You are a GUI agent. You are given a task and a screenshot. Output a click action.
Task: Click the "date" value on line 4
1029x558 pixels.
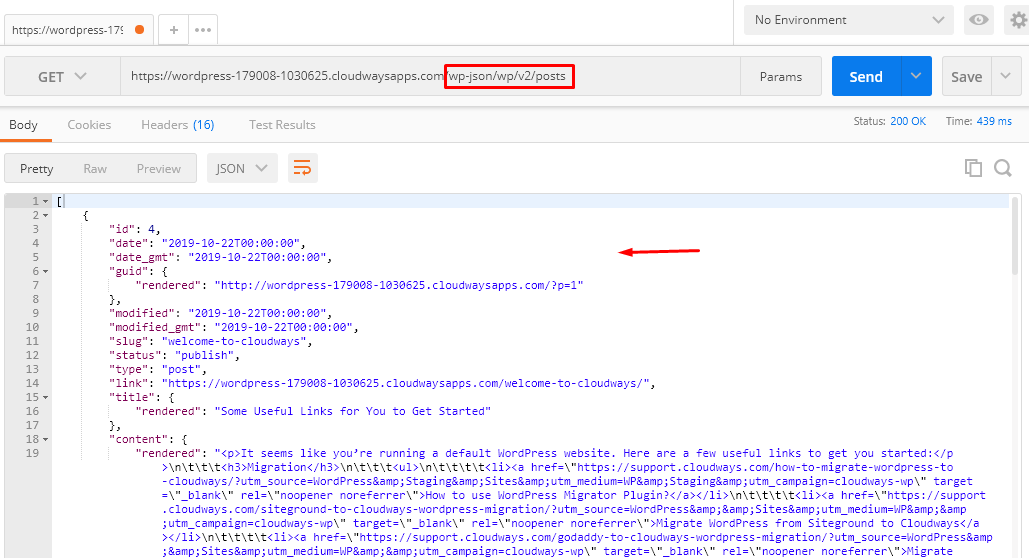coord(230,243)
